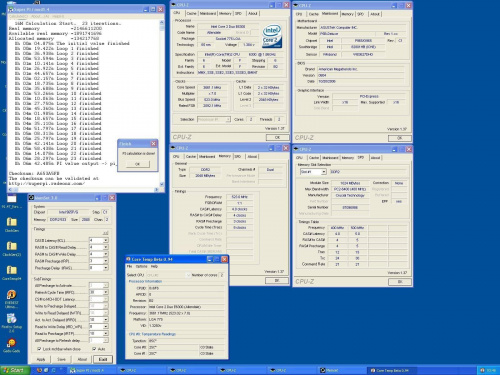Image resolution: width=500 pixels, height=375 pixels.
Task: Click the system tray icon beside the clock
Action: (x=482, y=370)
